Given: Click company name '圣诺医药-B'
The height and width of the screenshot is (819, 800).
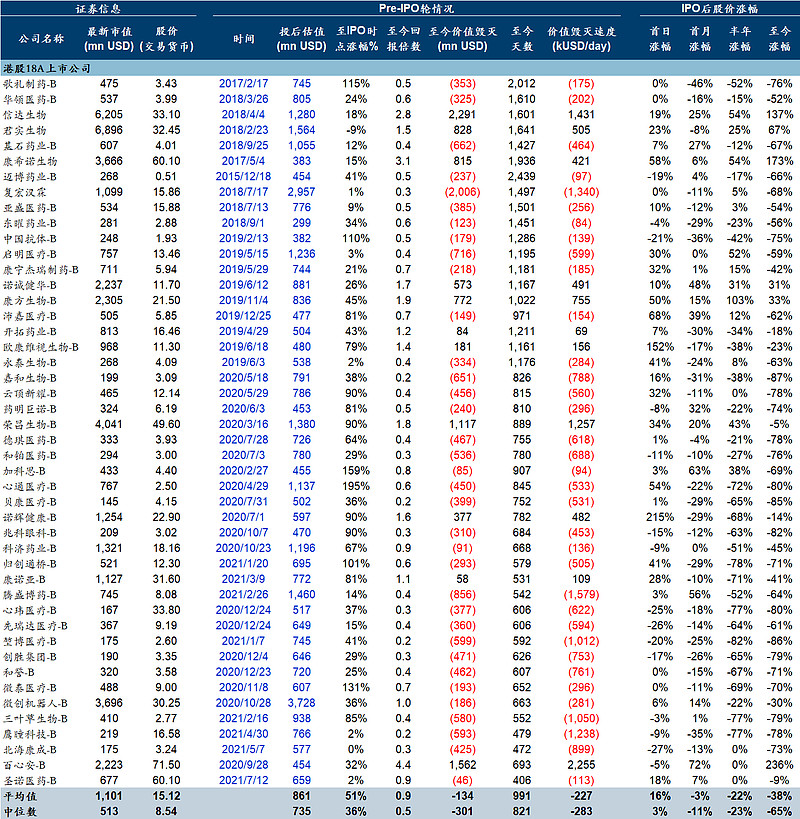Looking at the screenshot, I should click(30, 780).
